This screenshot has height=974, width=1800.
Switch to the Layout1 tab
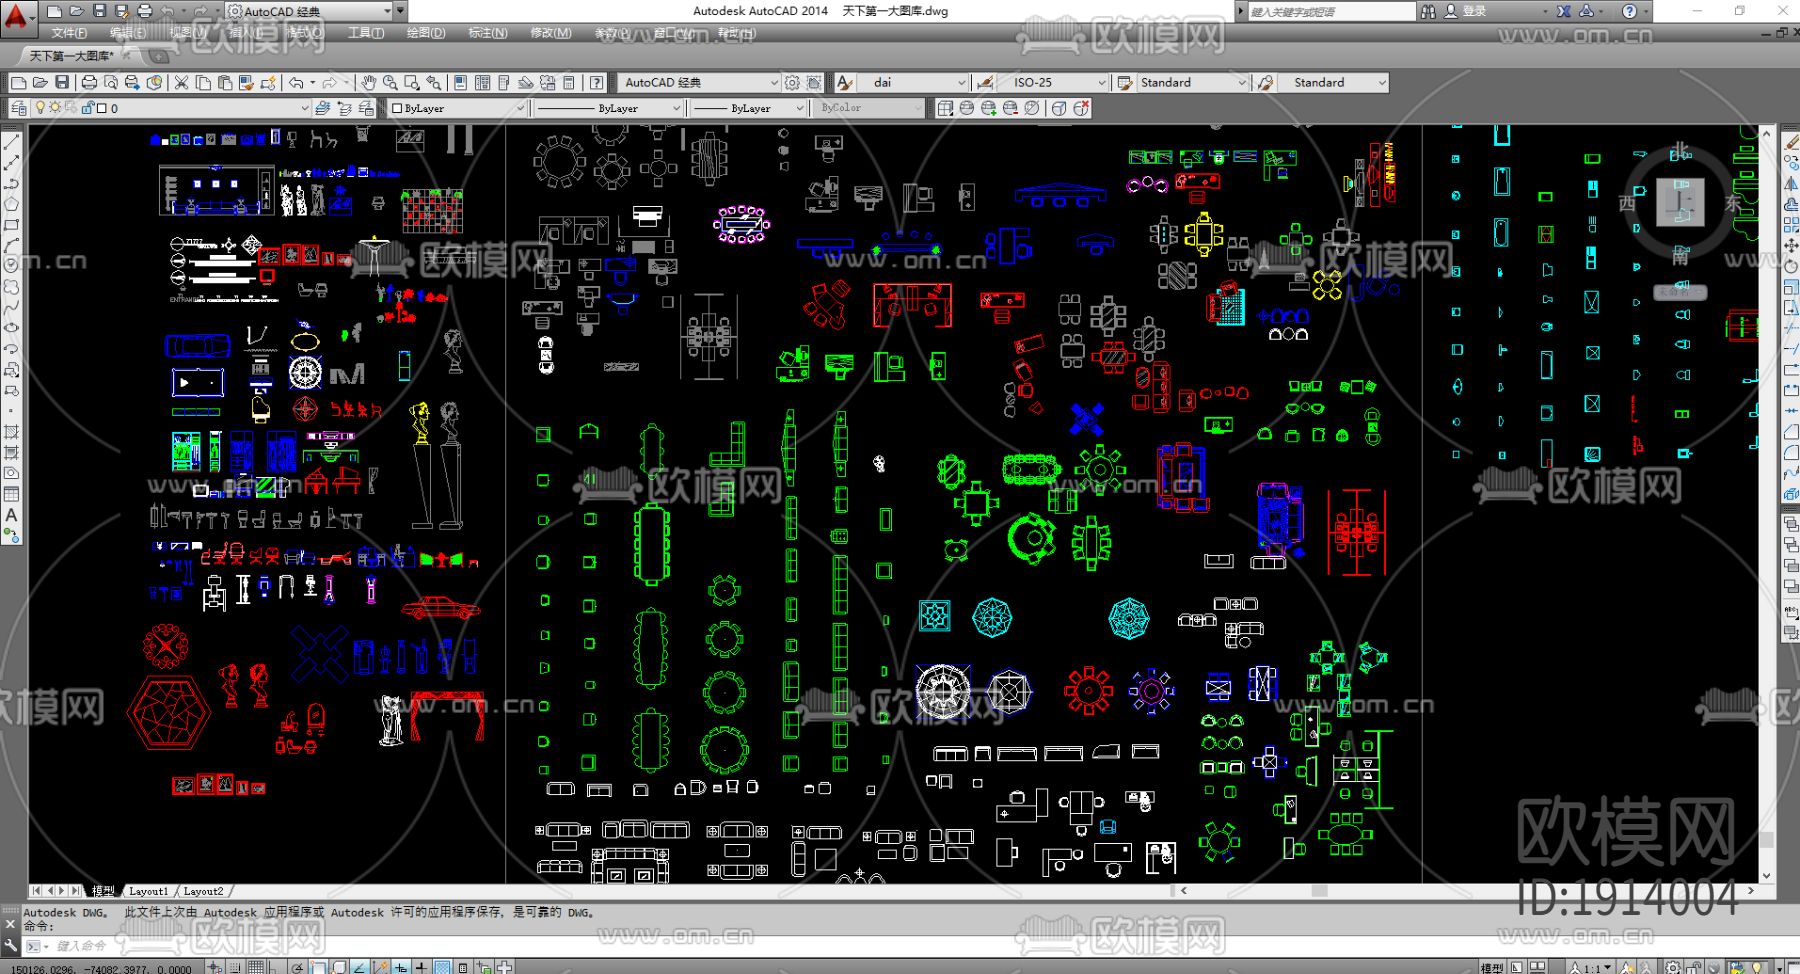148,891
